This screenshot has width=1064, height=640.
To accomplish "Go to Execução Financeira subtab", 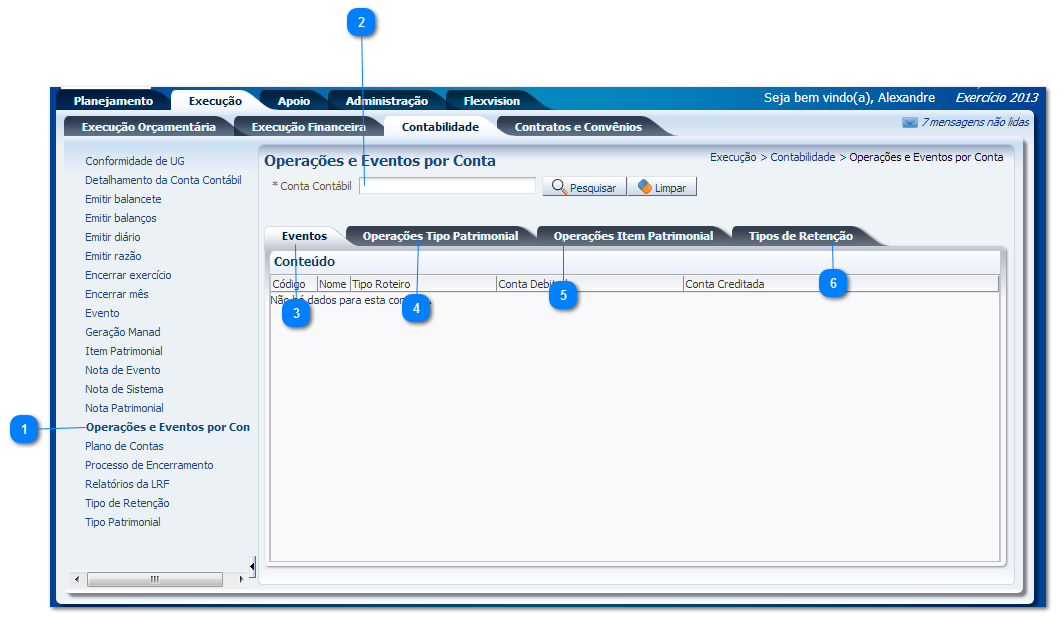I will click(x=308, y=127).
